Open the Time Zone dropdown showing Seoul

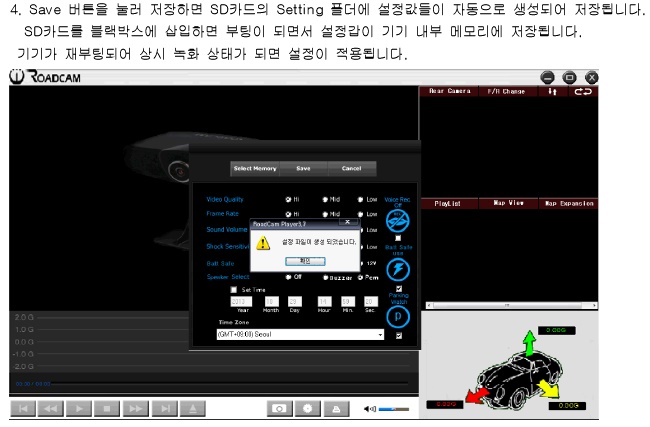coord(300,334)
